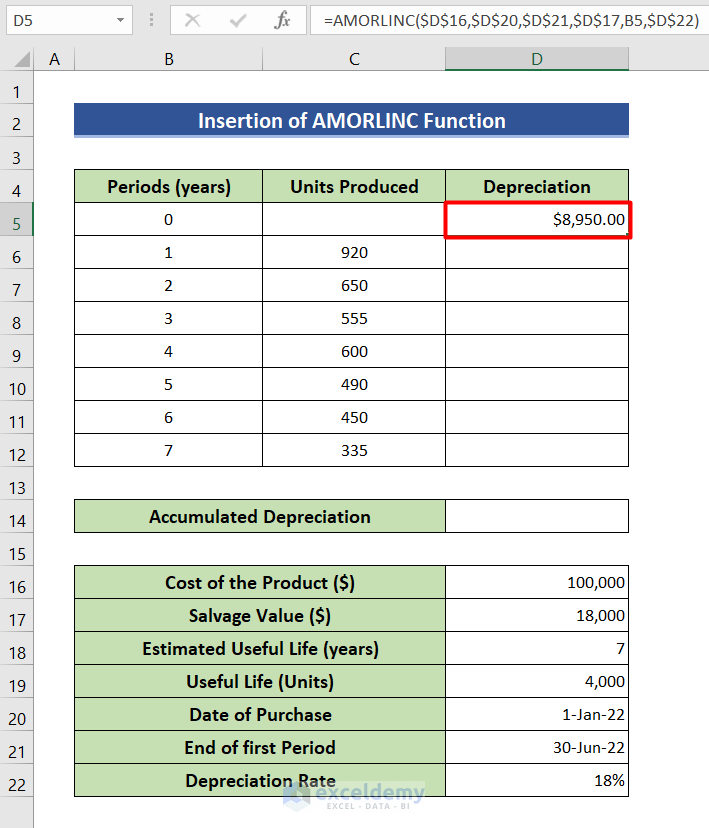Image resolution: width=709 pixels, height=828 pixels.
Task: Select the Units Produced header cell
Action: [354, 186]
